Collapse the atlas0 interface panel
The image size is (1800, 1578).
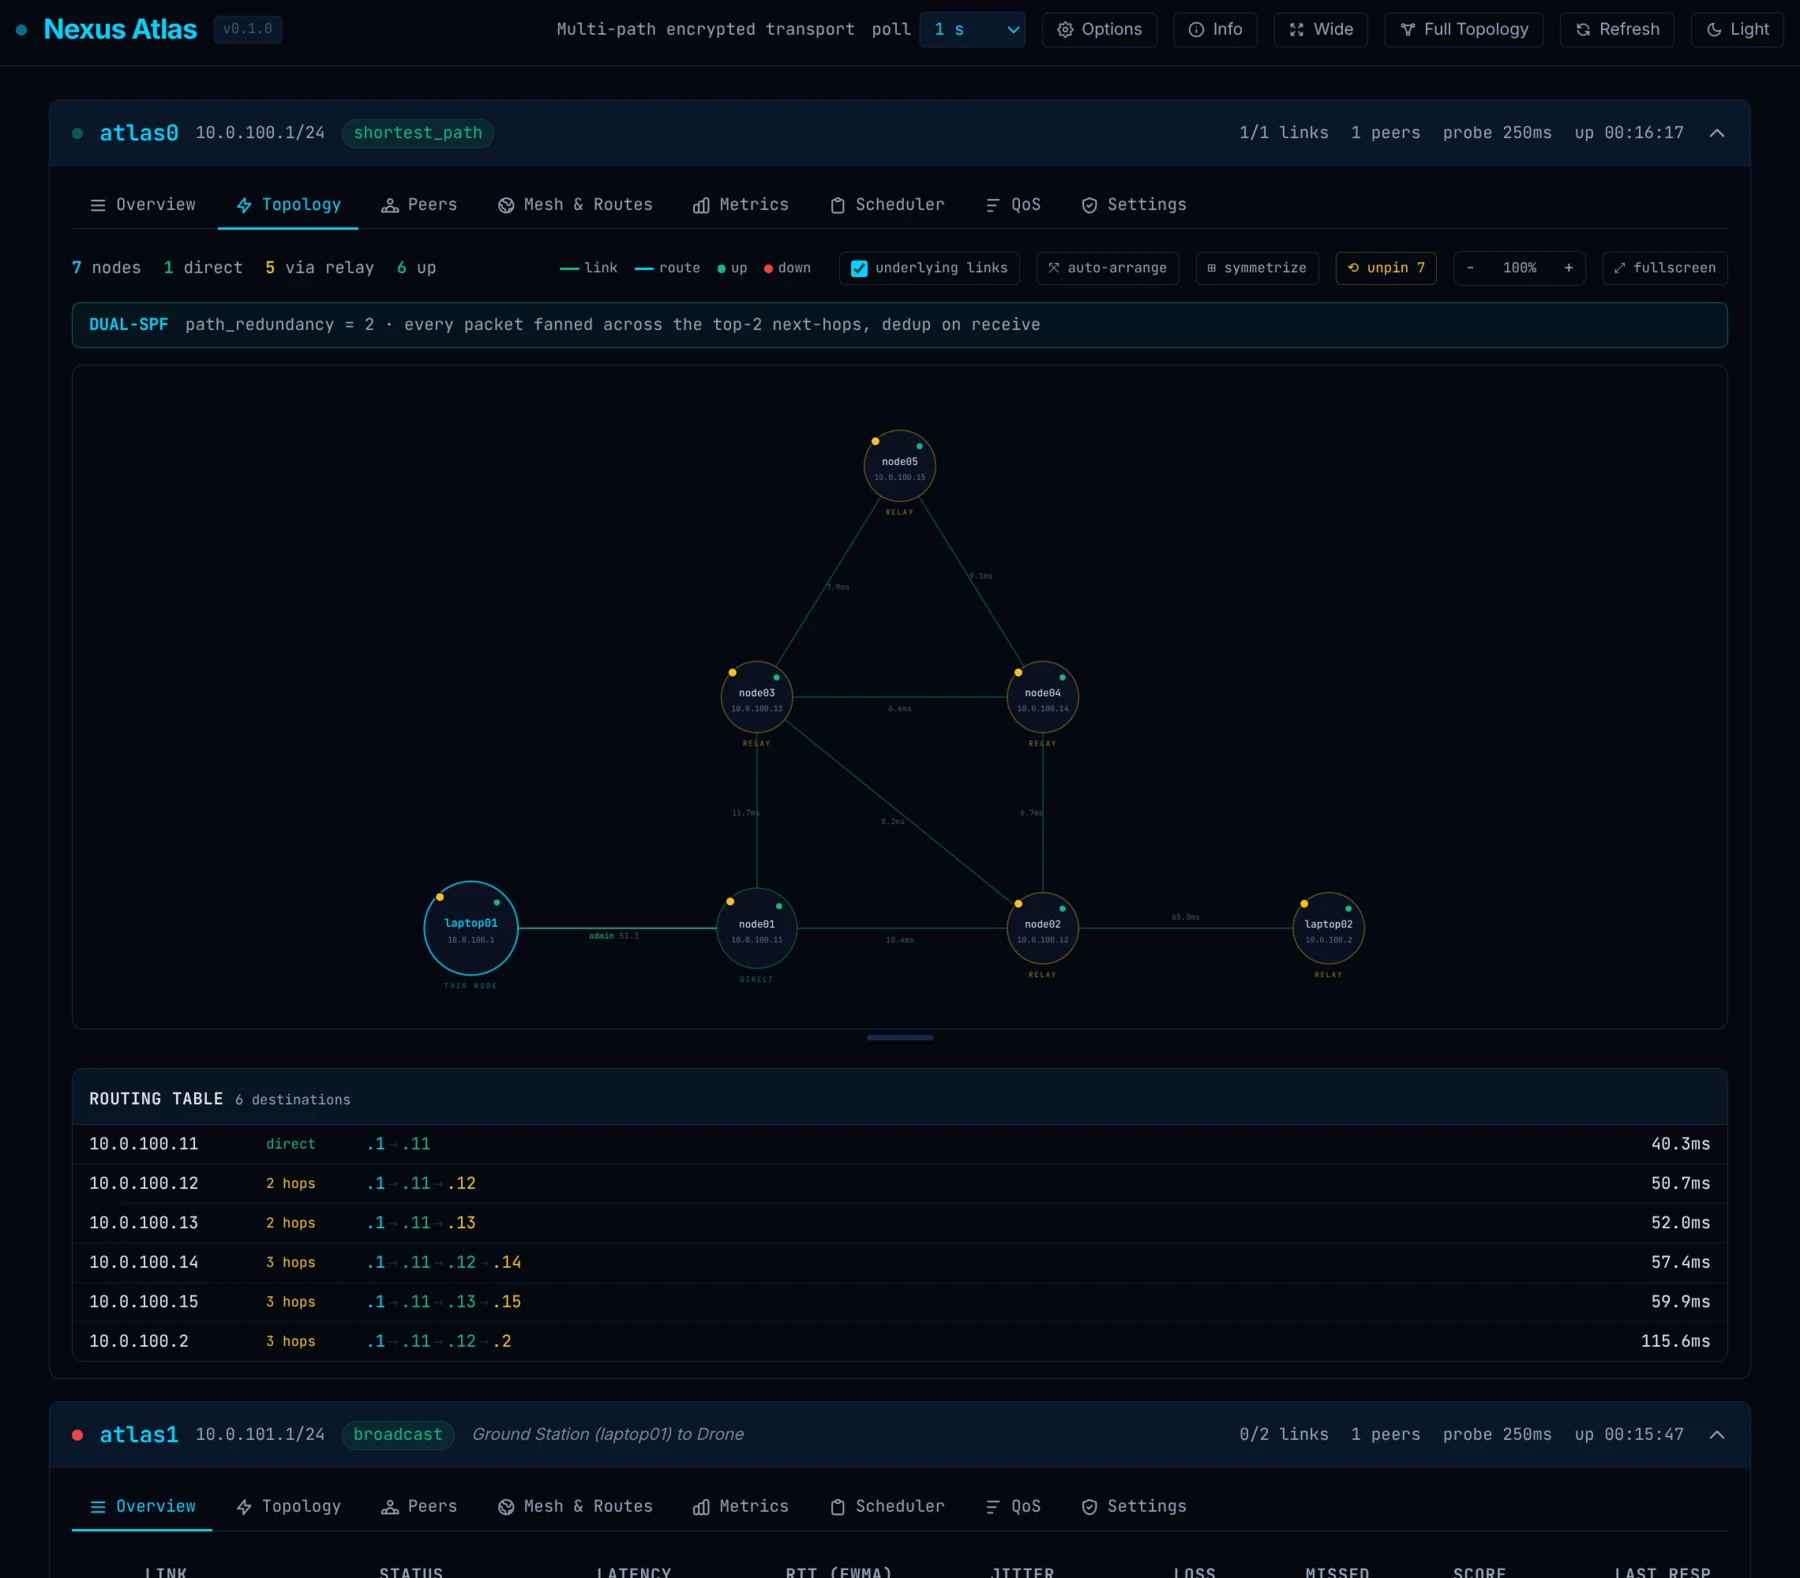1717,133
